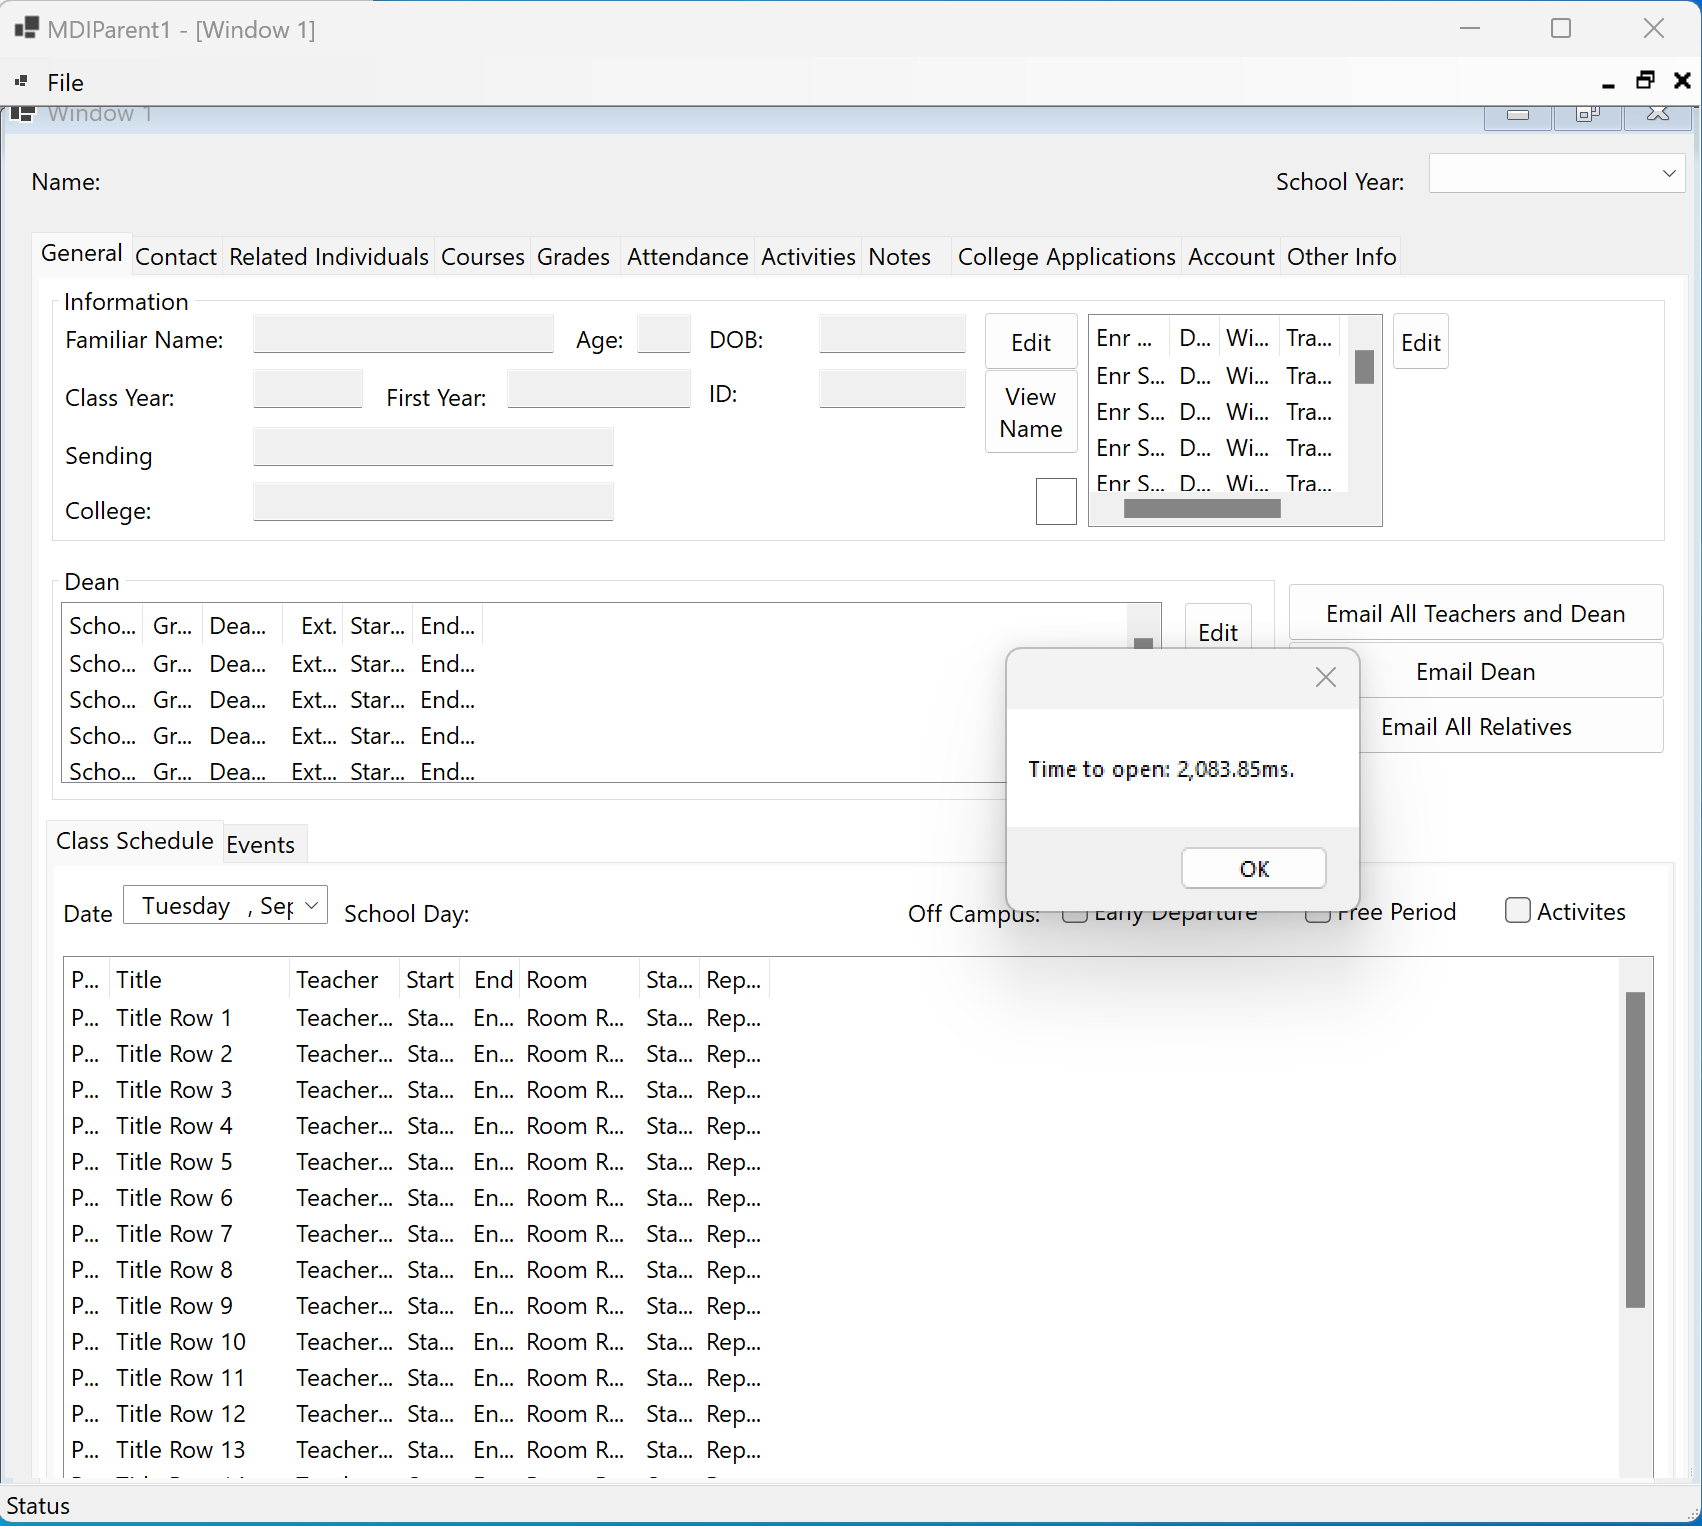This screenshot has height=1529, width=1702.
Task: Click OK in the Time to open dialog
Action: click(1254, 868)
